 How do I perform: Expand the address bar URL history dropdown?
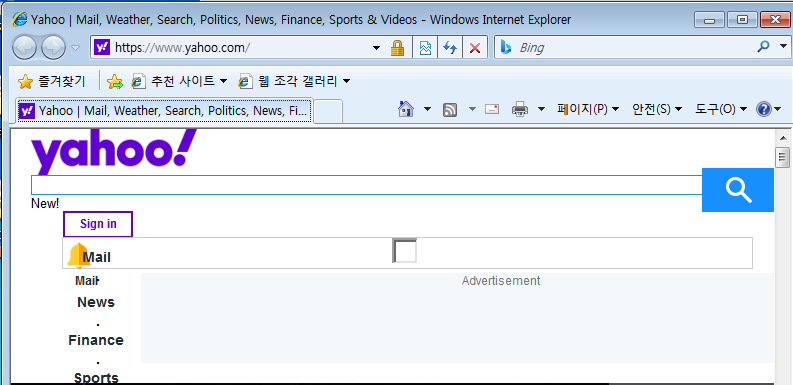click(x=376, y=48)
